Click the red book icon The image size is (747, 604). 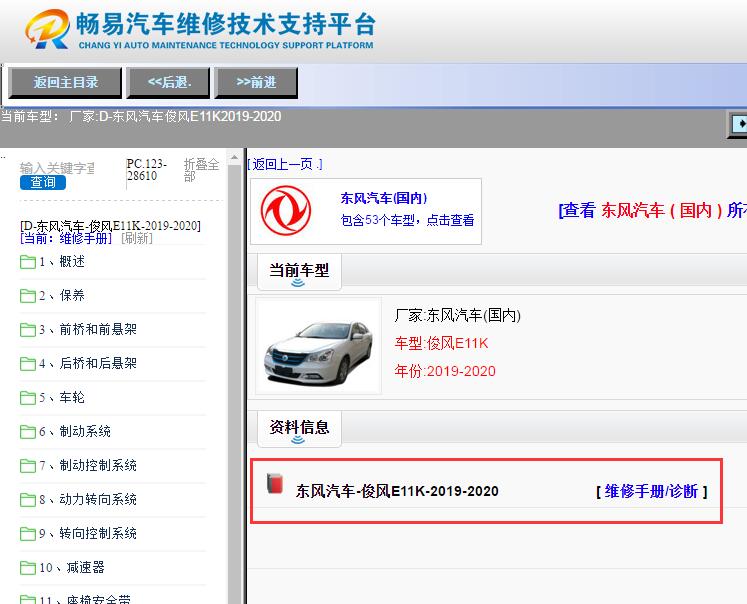(275, 483)
